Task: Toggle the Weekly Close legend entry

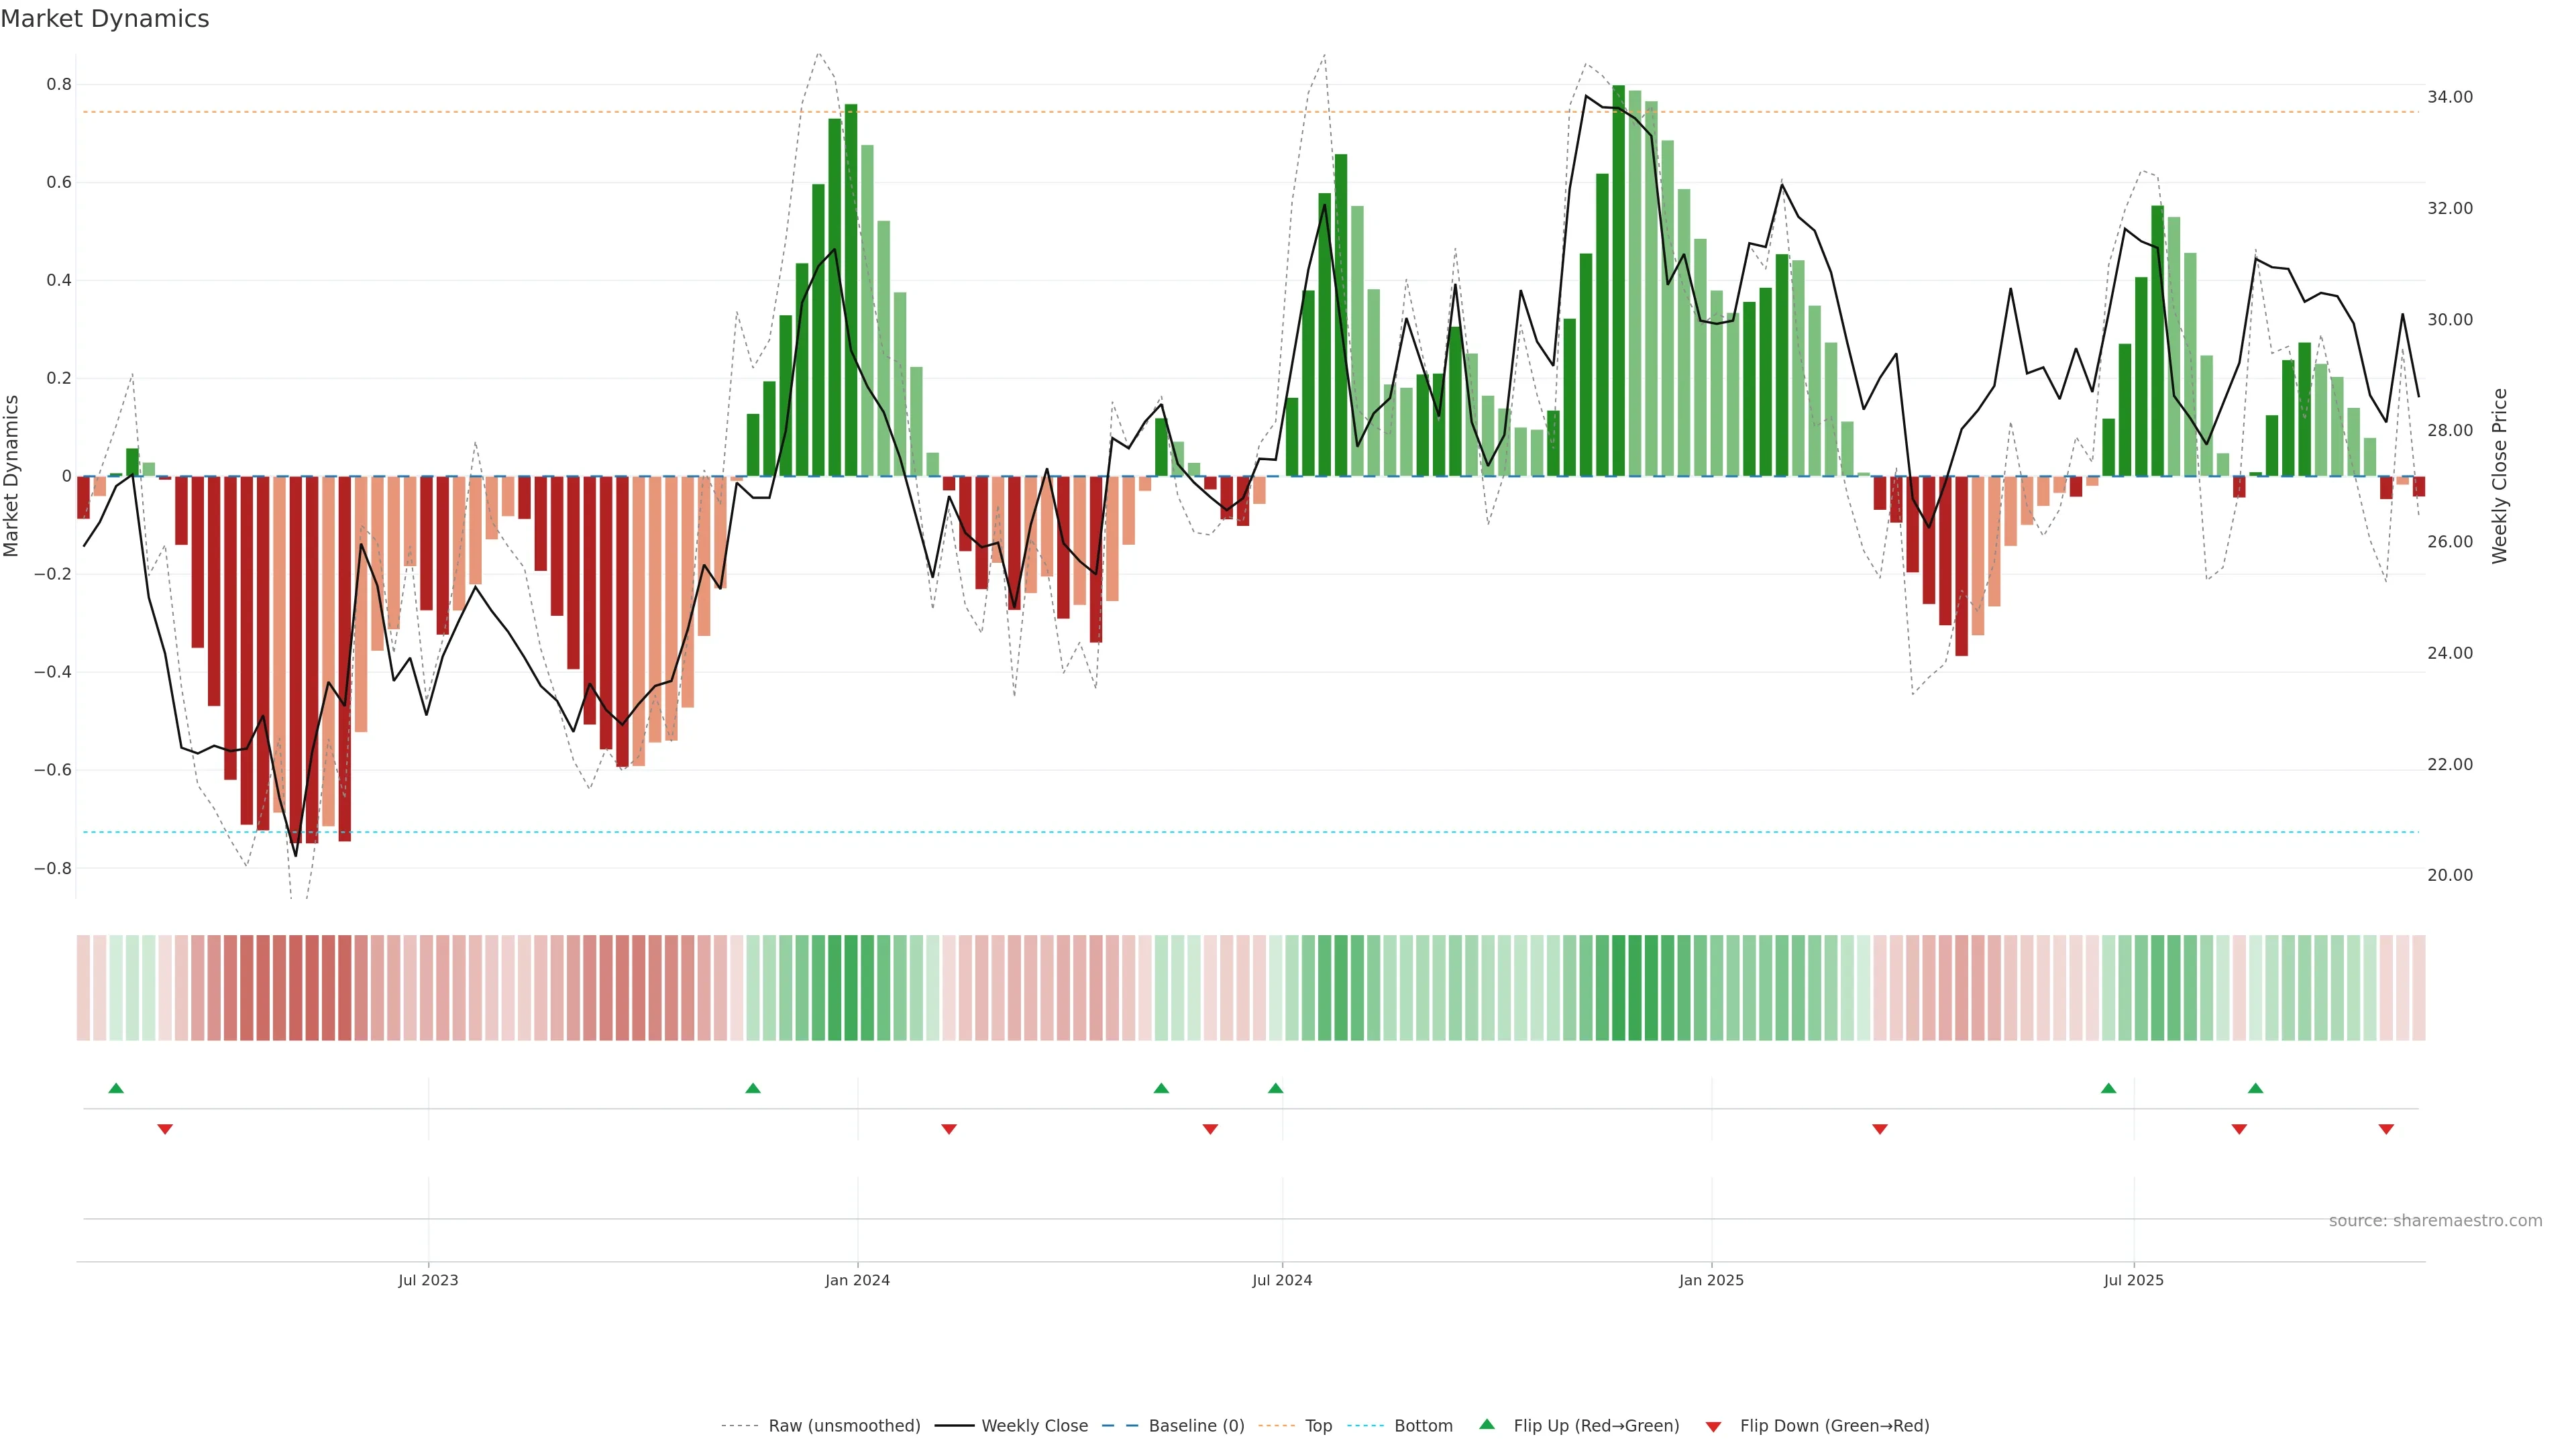Action: tap(1034, 1426)
